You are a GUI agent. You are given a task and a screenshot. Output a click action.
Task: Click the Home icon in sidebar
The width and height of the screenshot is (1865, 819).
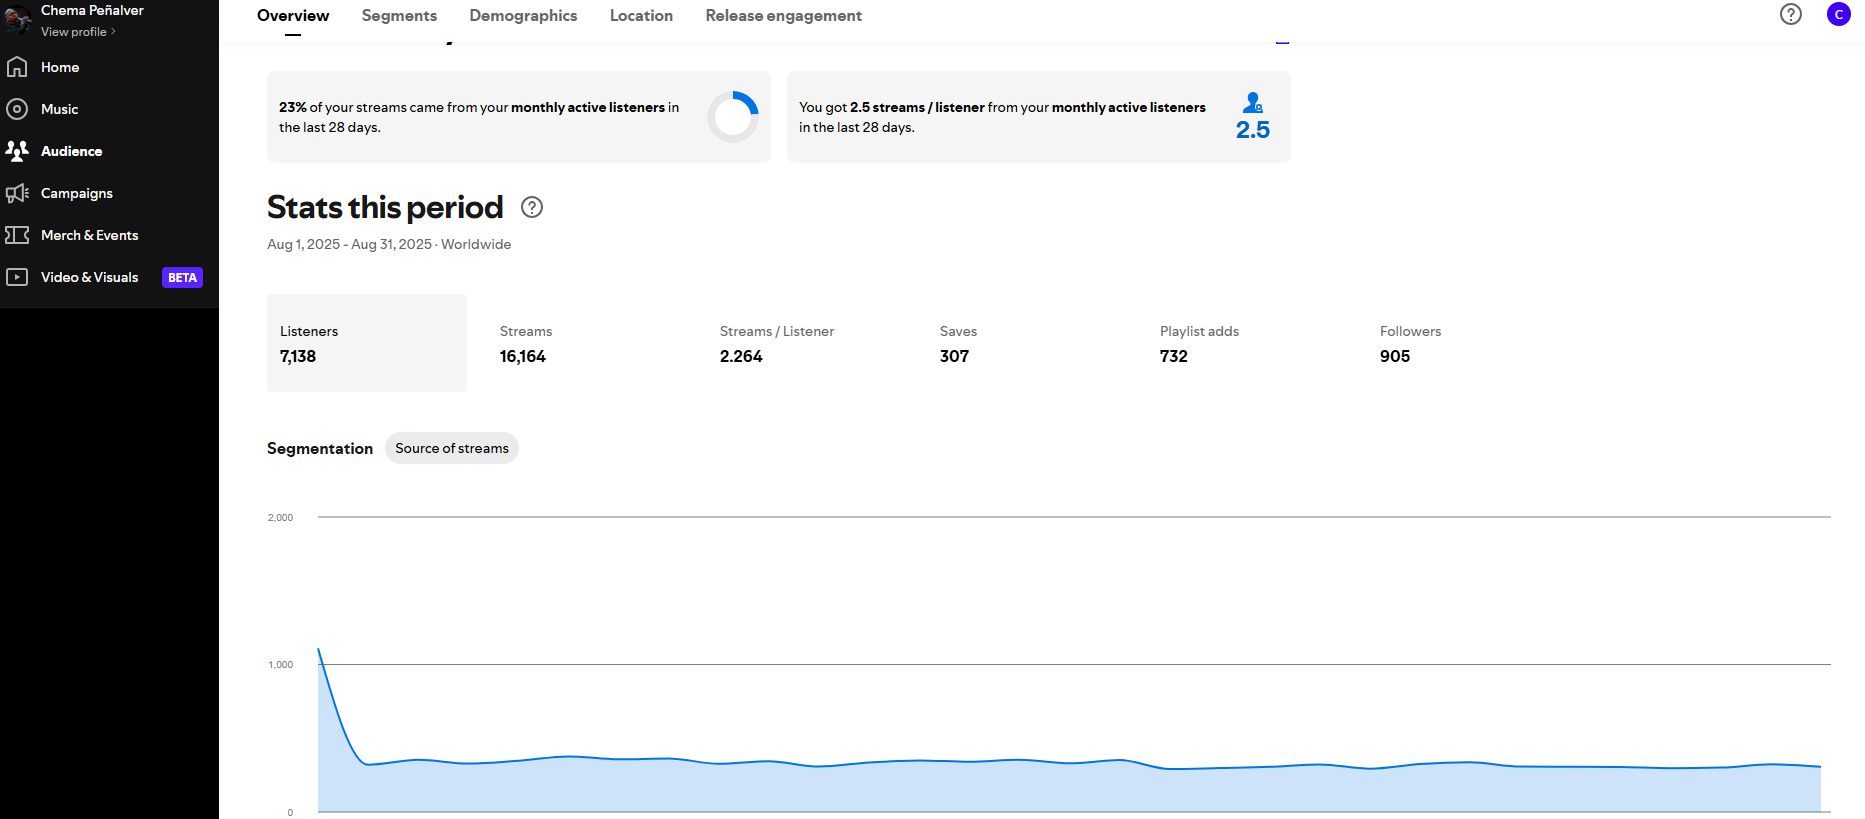click(x=17, y=67)
